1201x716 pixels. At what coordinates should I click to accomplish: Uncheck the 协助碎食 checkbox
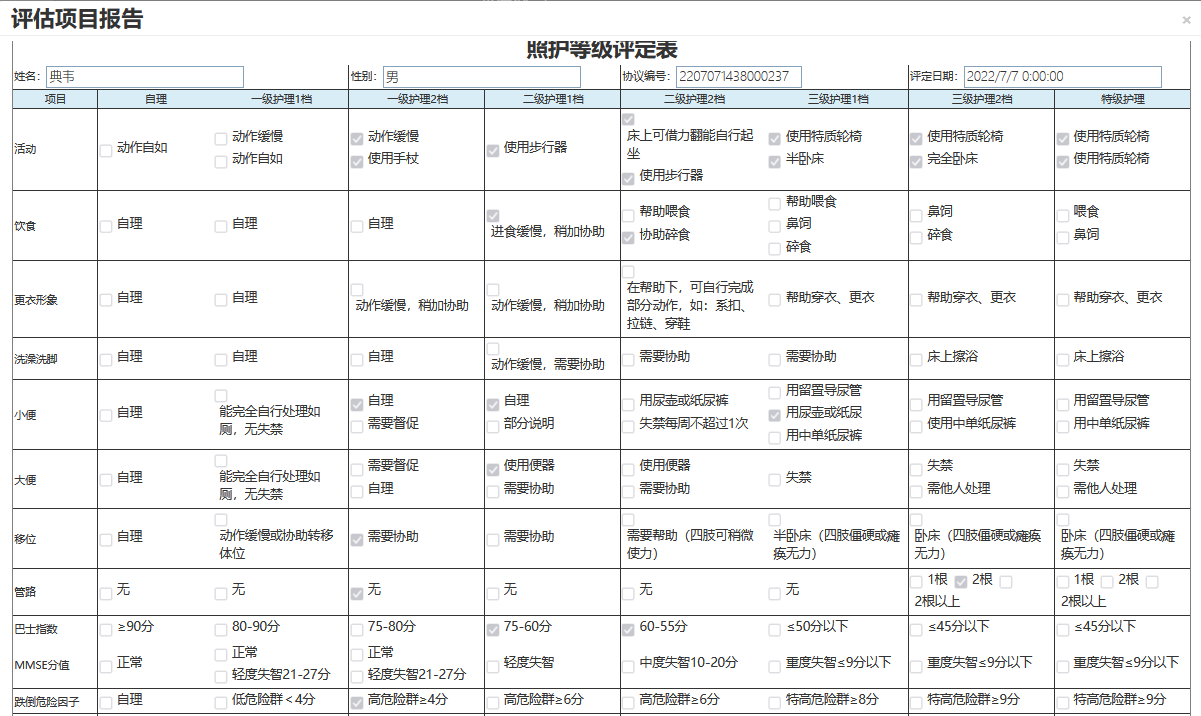(x=628, y=237)
